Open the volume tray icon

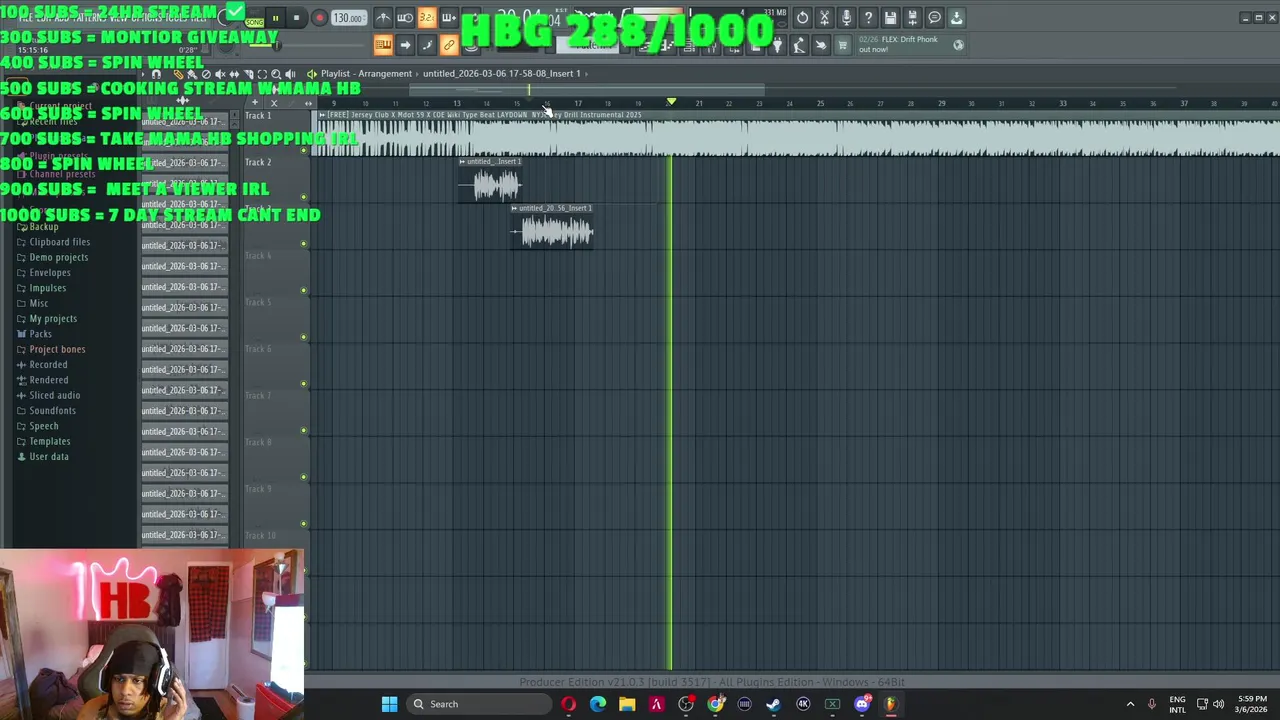click(x=1219, y=704)
